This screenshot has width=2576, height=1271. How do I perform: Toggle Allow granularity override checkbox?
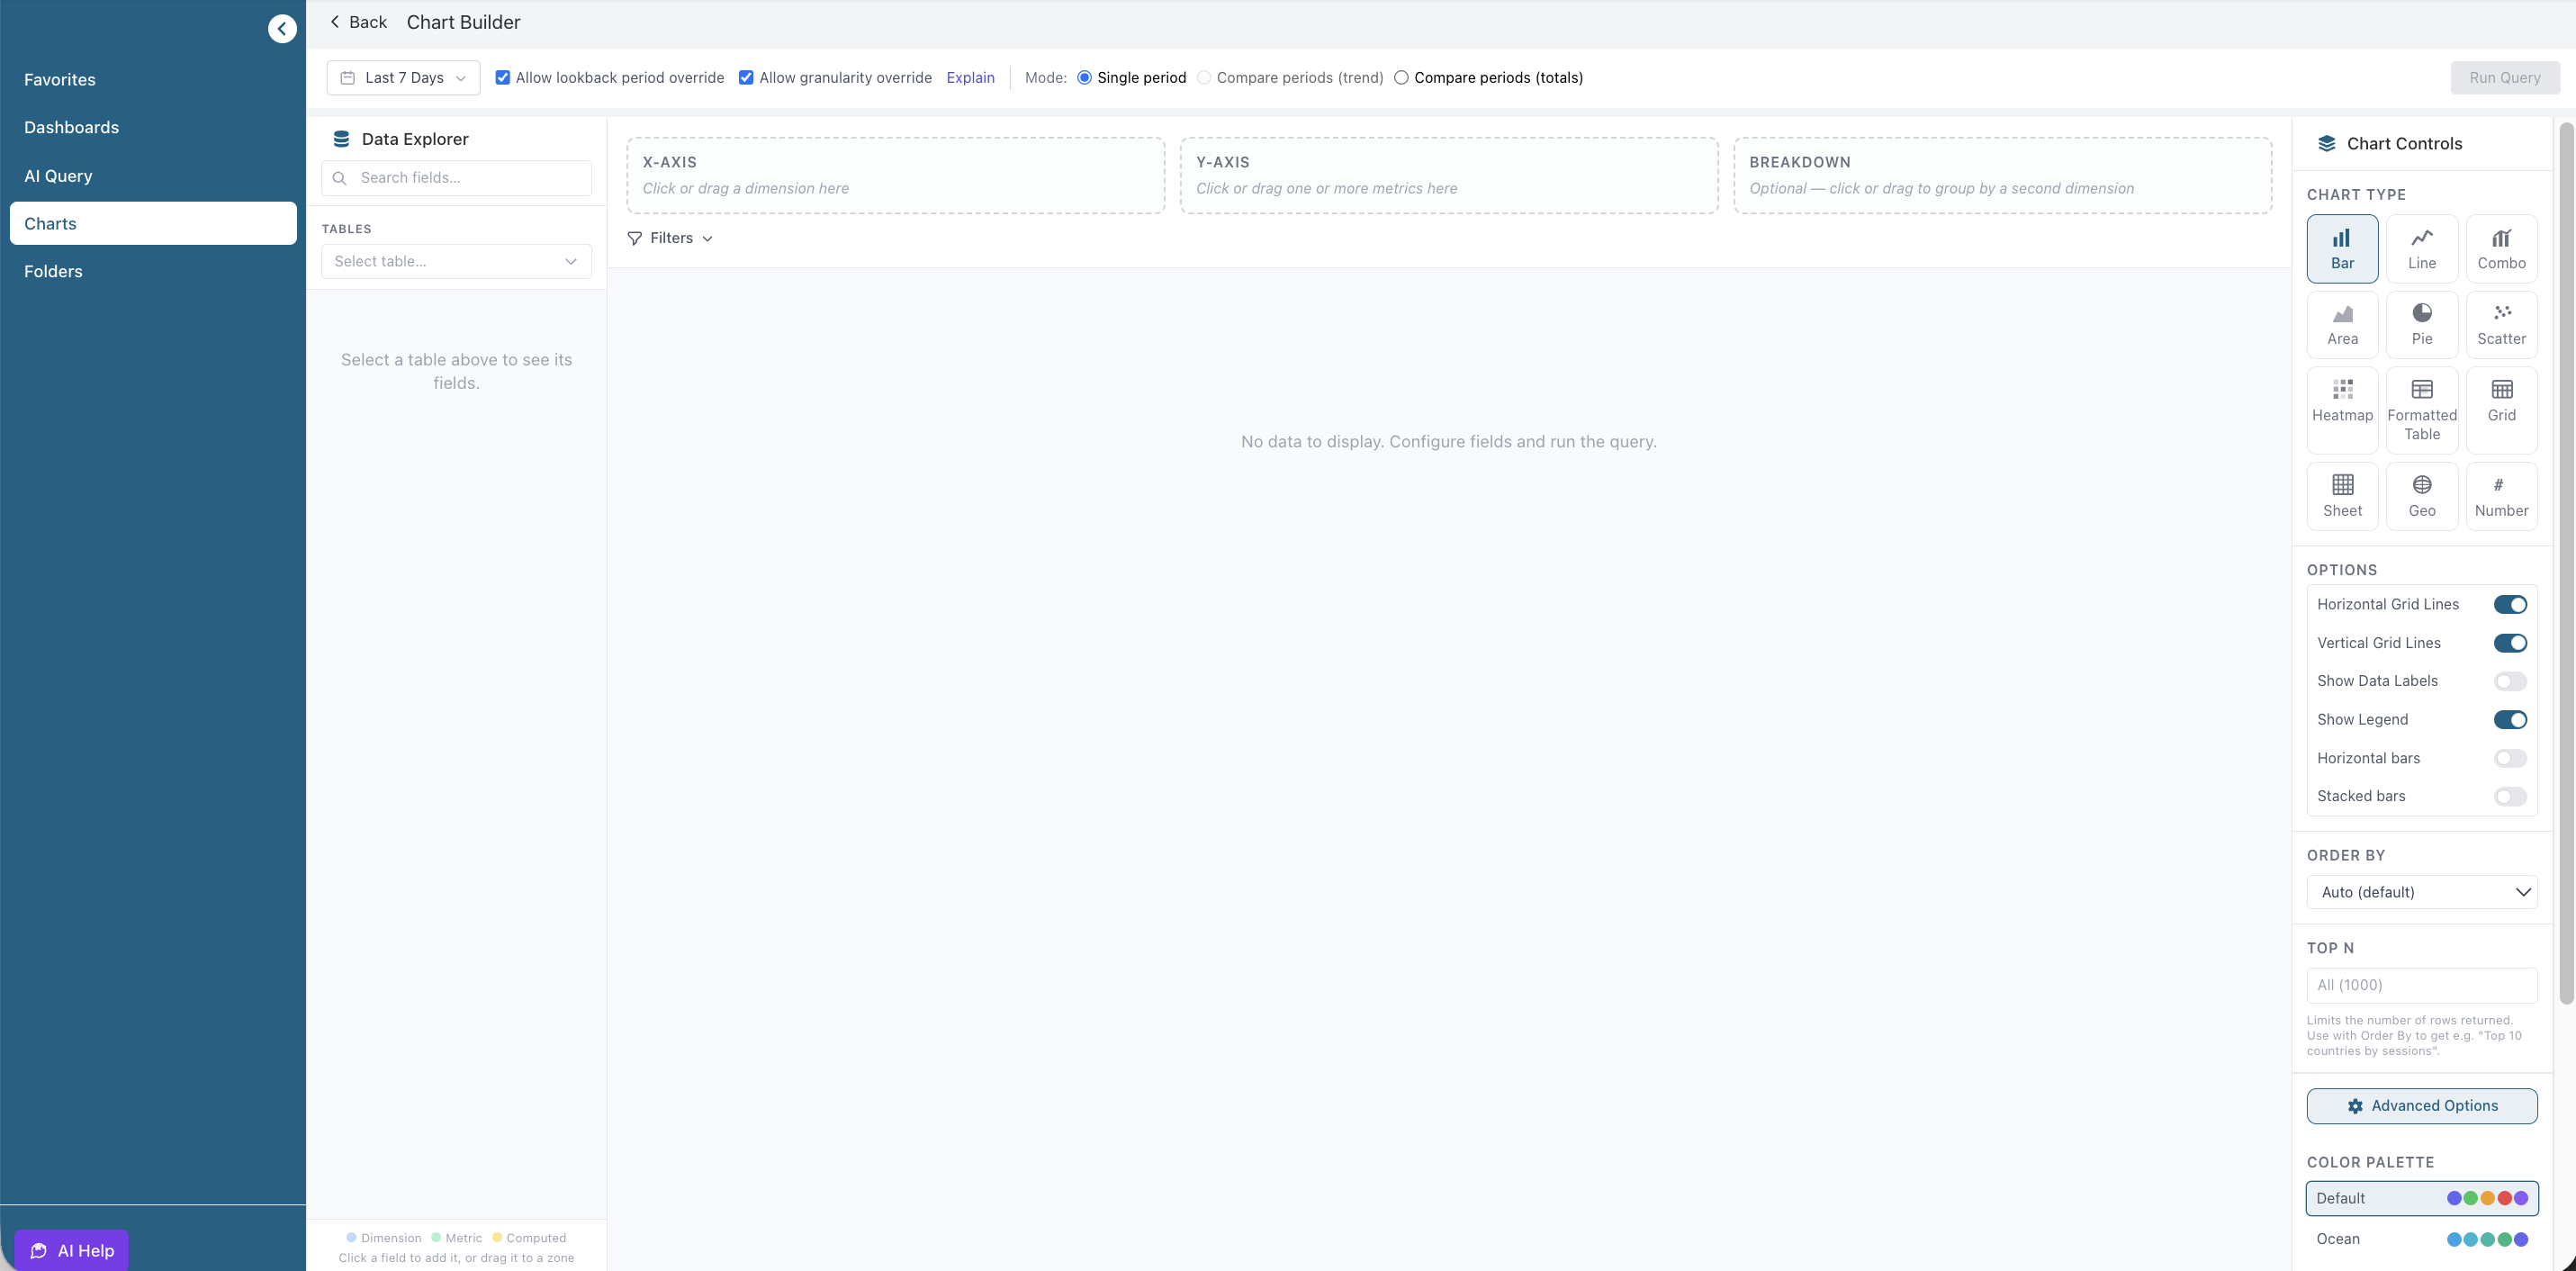click(x=746, y=78)
